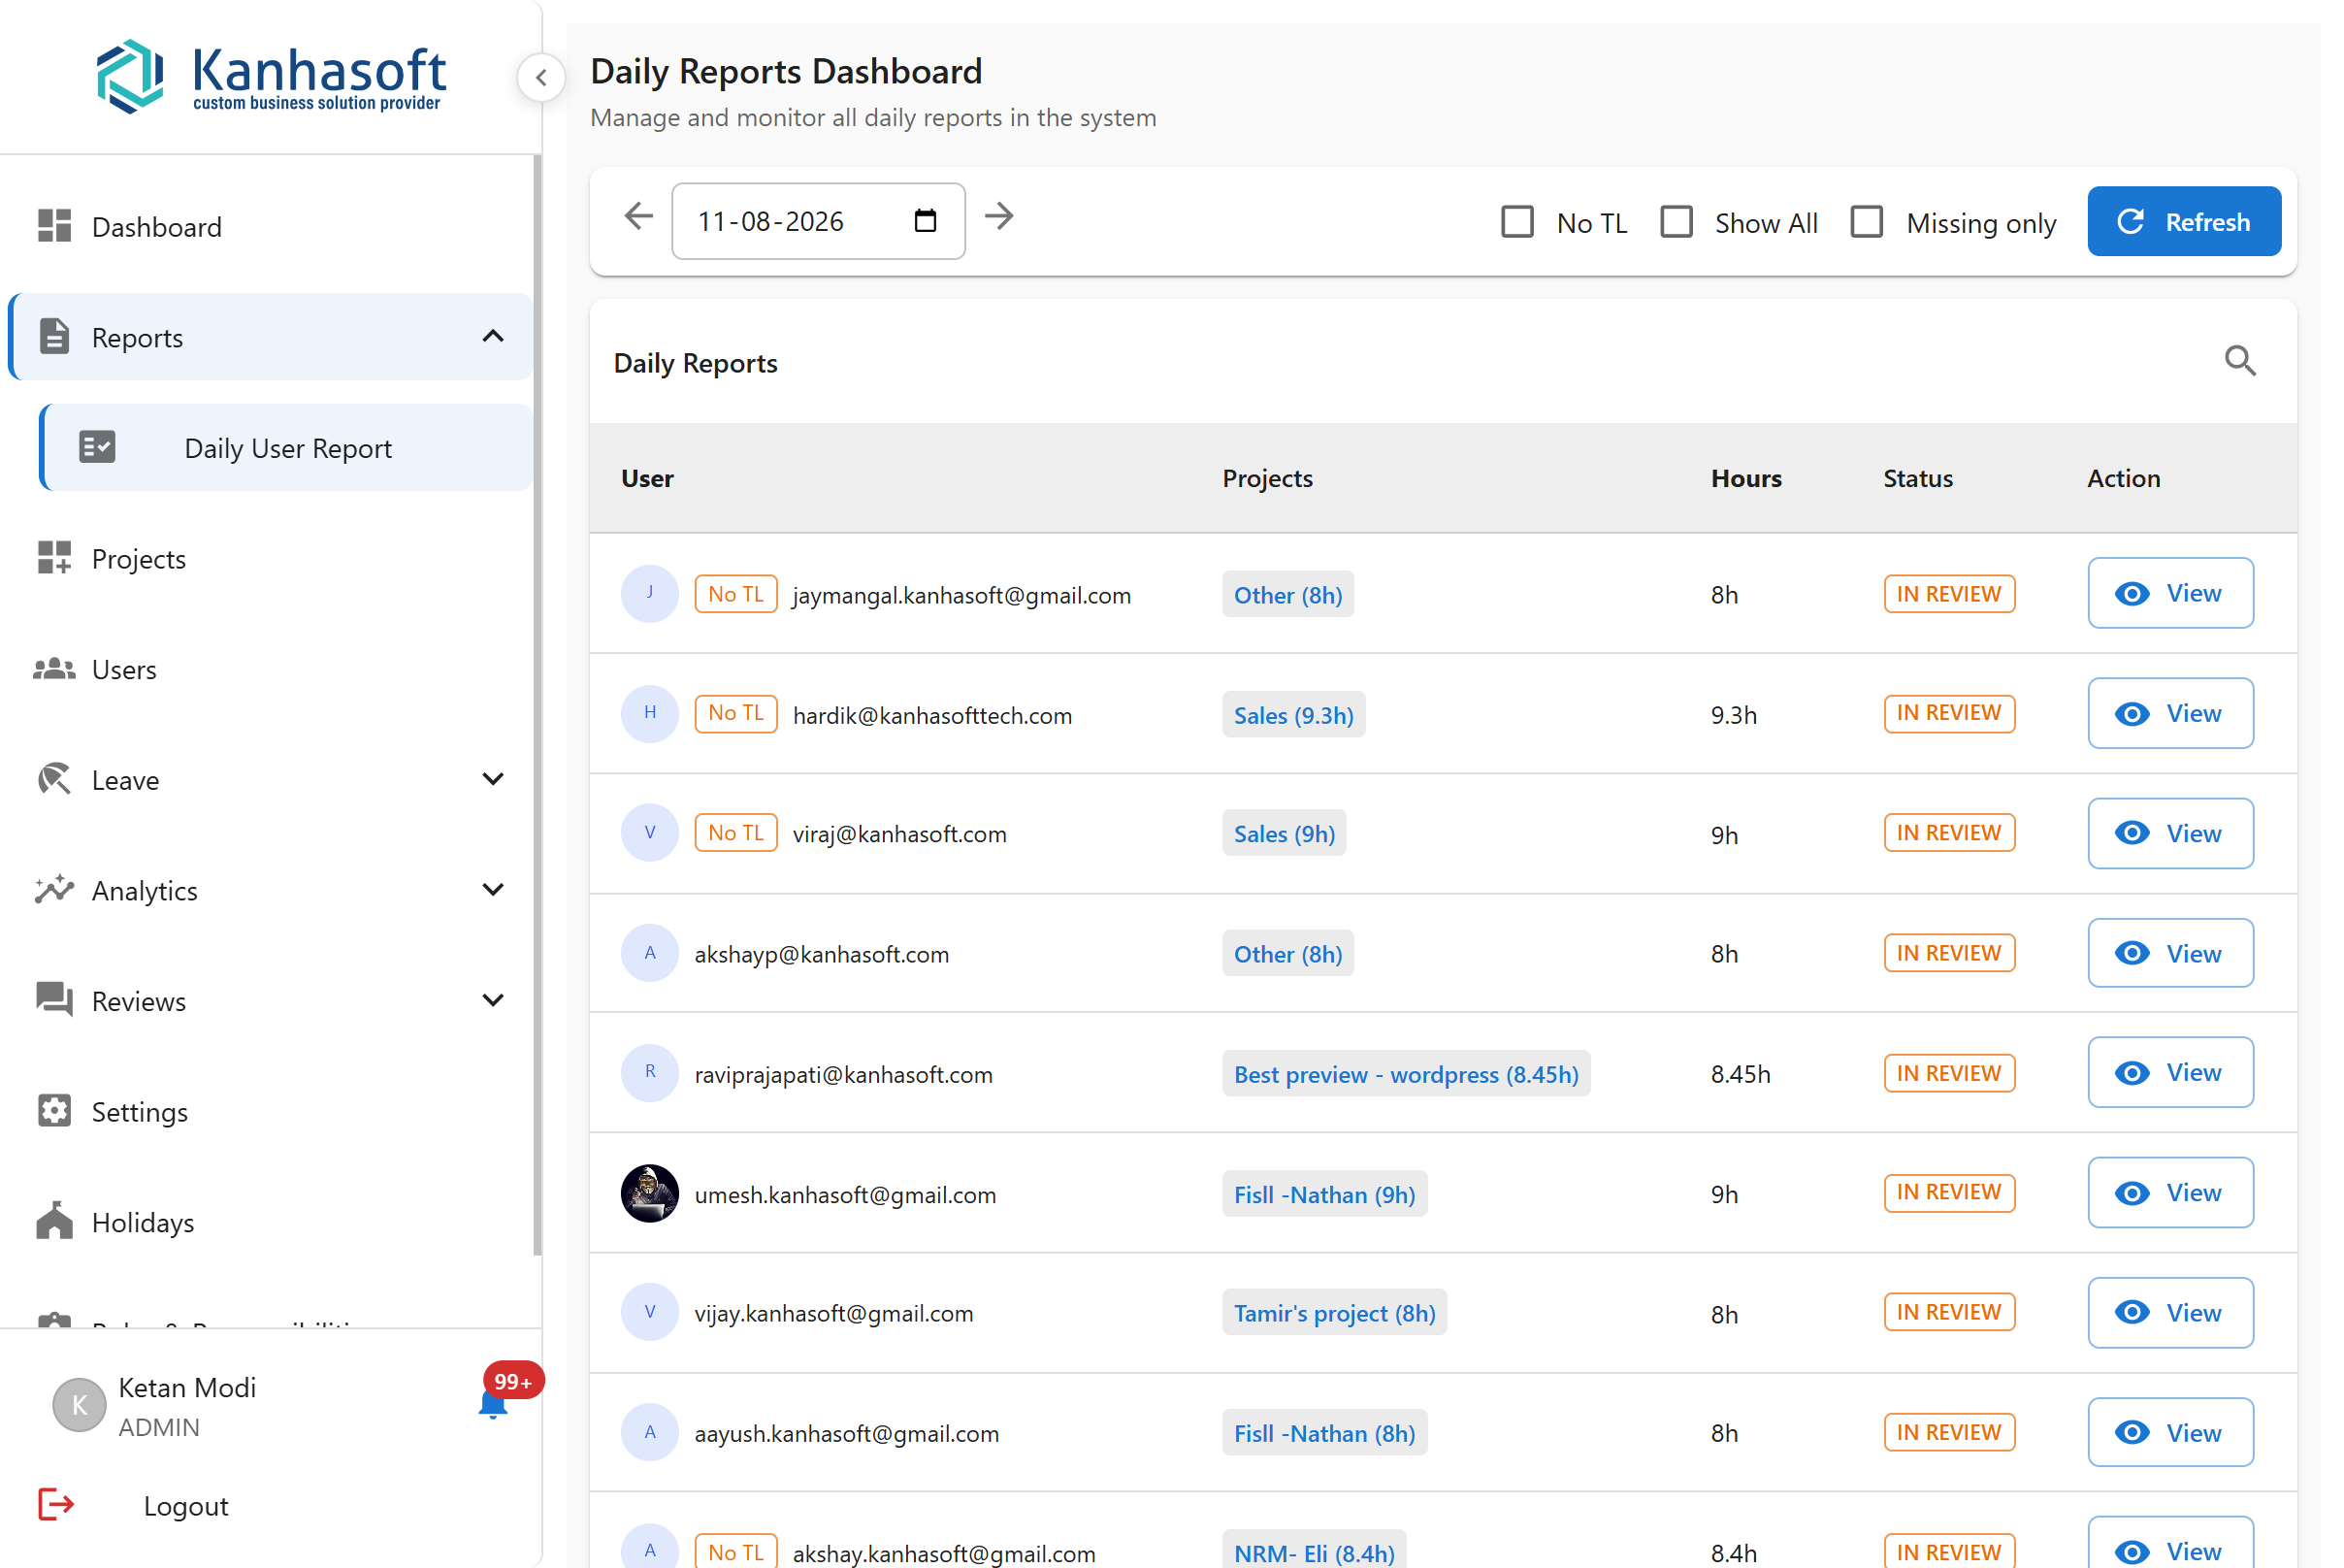
Task: Click IN REVIEW status for vijay row
Action: point(1949,1312)
